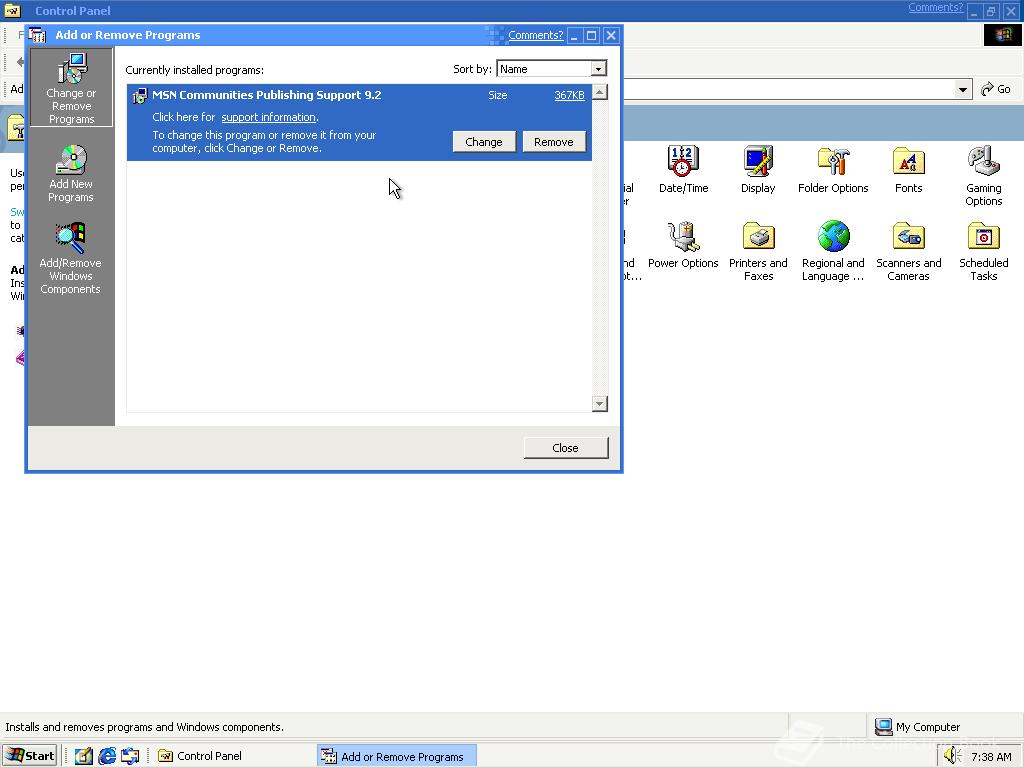This screenshot has height=768, width=1024.
Task: Expand the Control Panel address bar dropdown
Action: pos(963,89)
